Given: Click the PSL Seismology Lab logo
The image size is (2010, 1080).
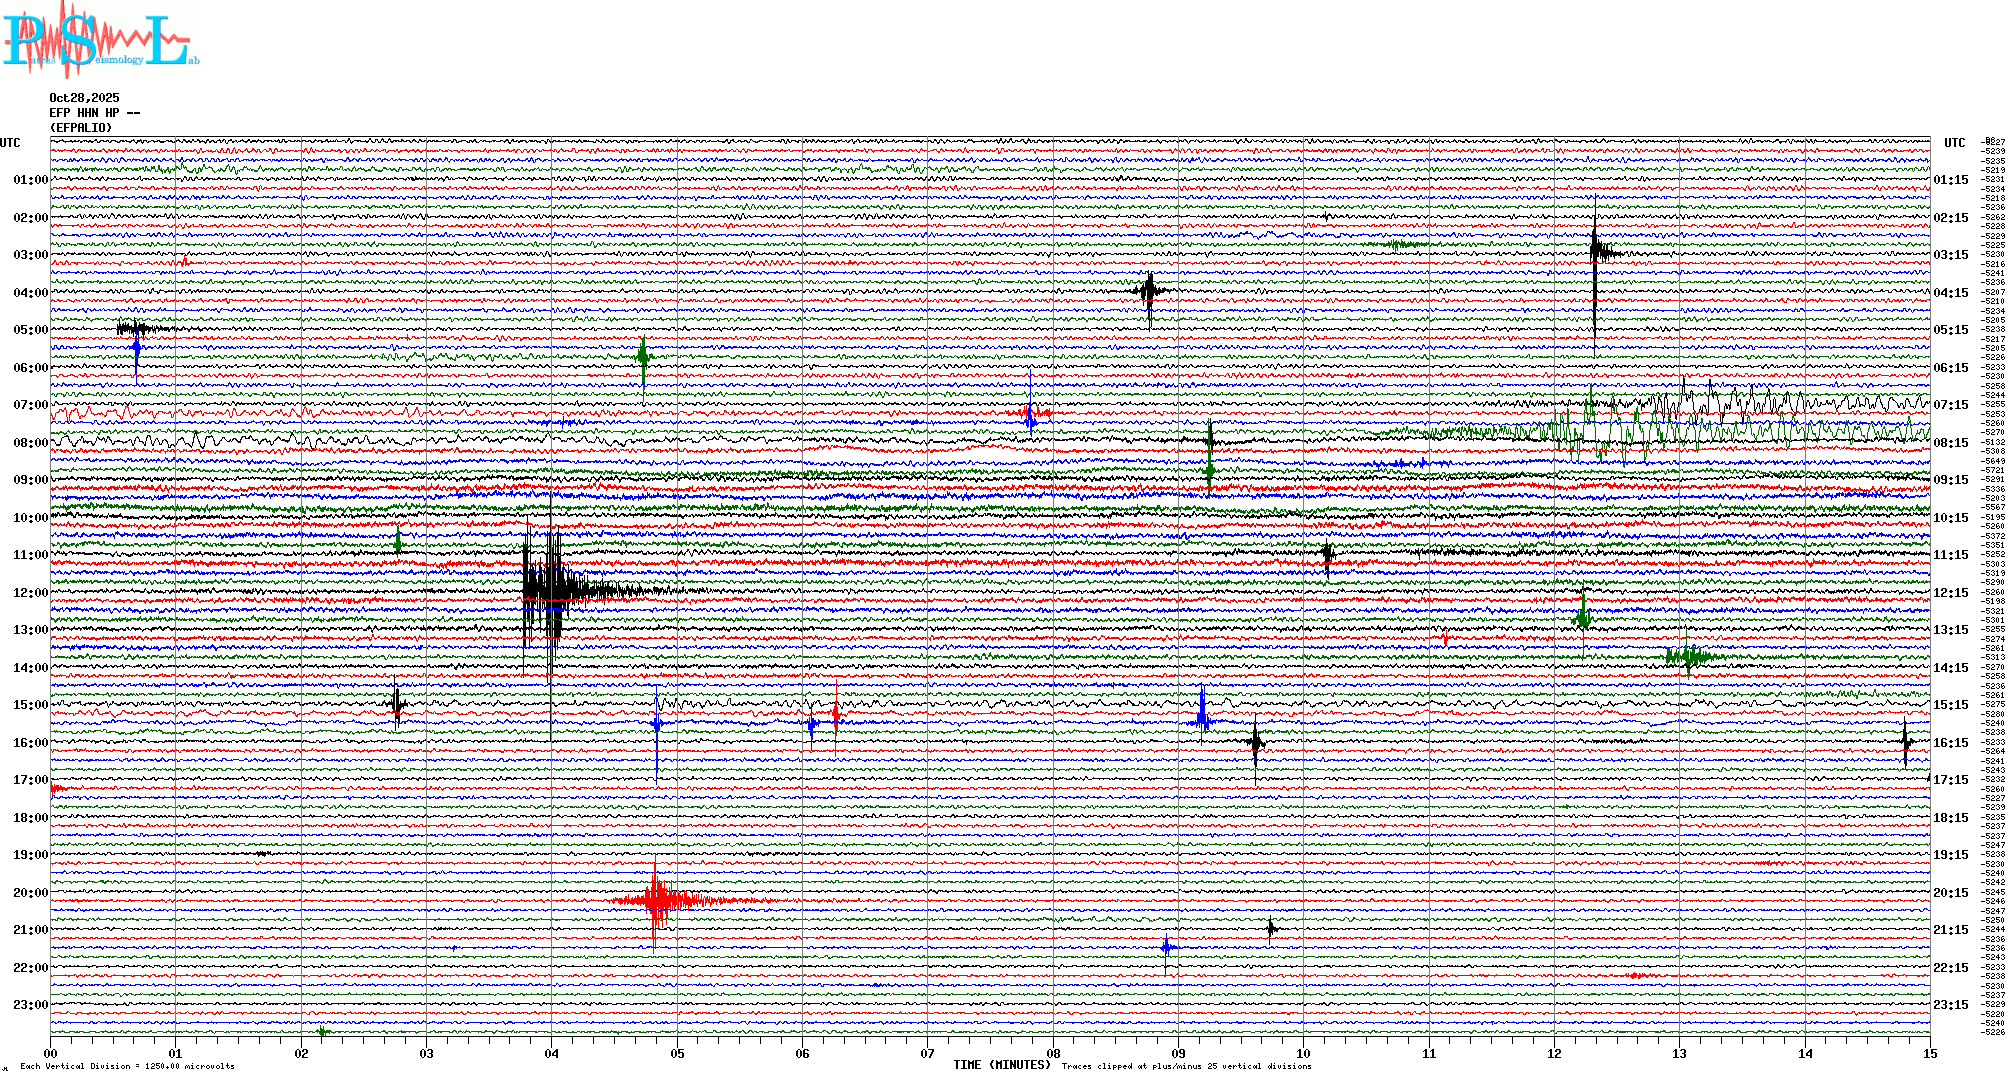Looking at the screenshot, I should click(x=98, y=40).
